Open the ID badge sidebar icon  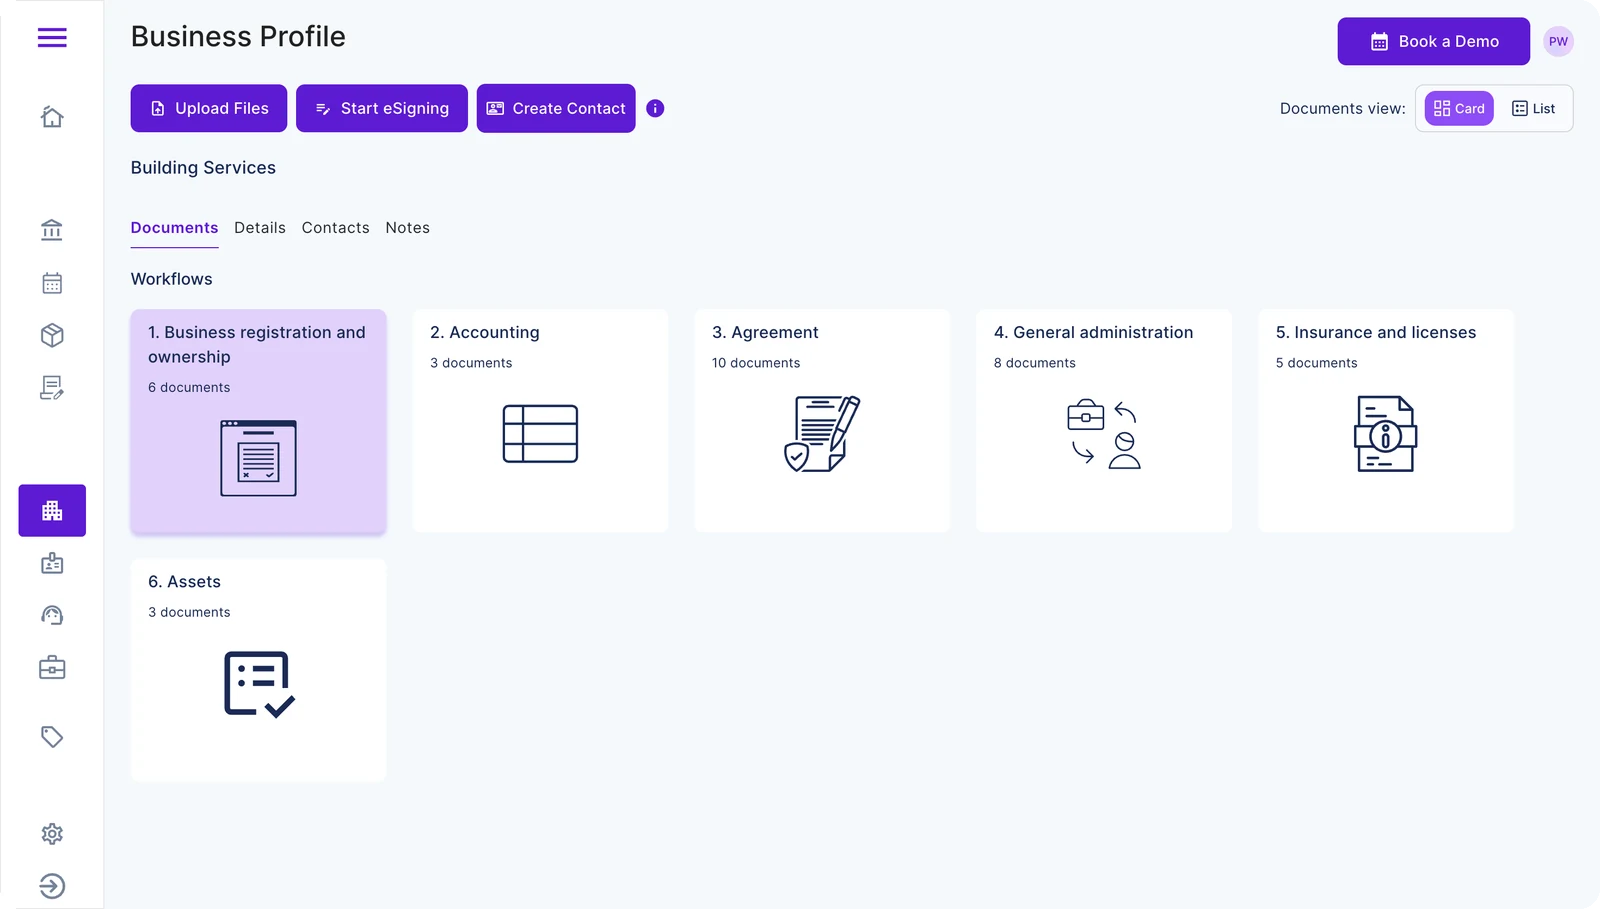[52, 563]
